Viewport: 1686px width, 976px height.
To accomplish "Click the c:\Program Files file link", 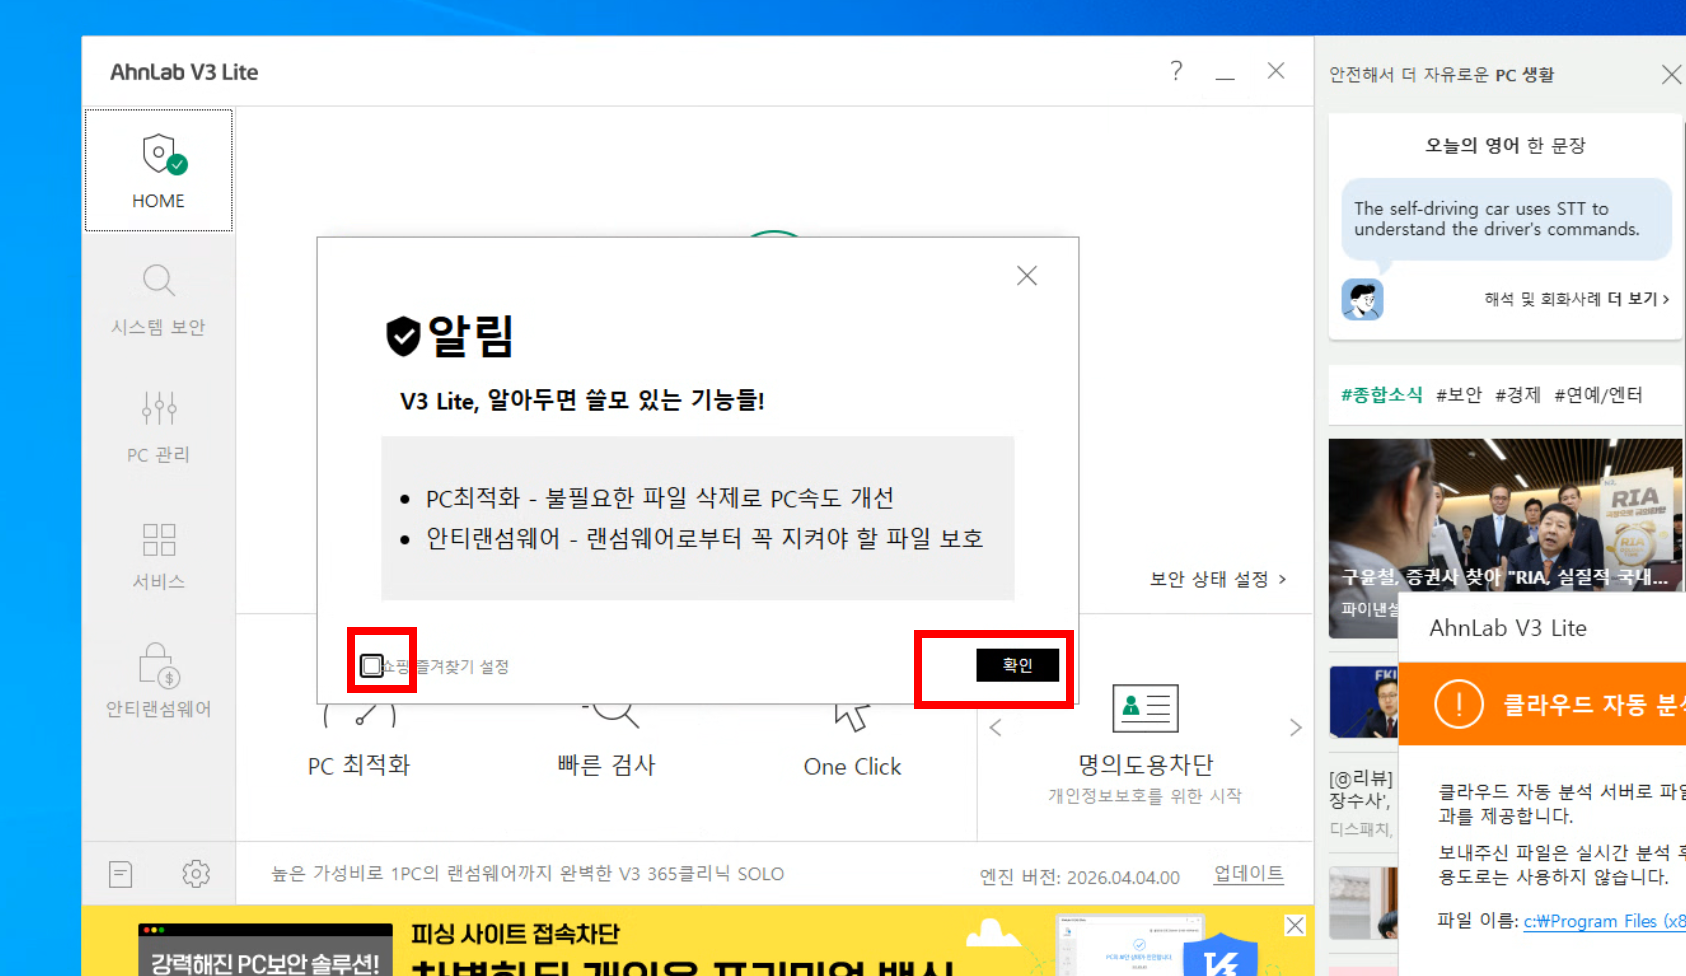I will pyautogui.click(x=1604, y=921).
